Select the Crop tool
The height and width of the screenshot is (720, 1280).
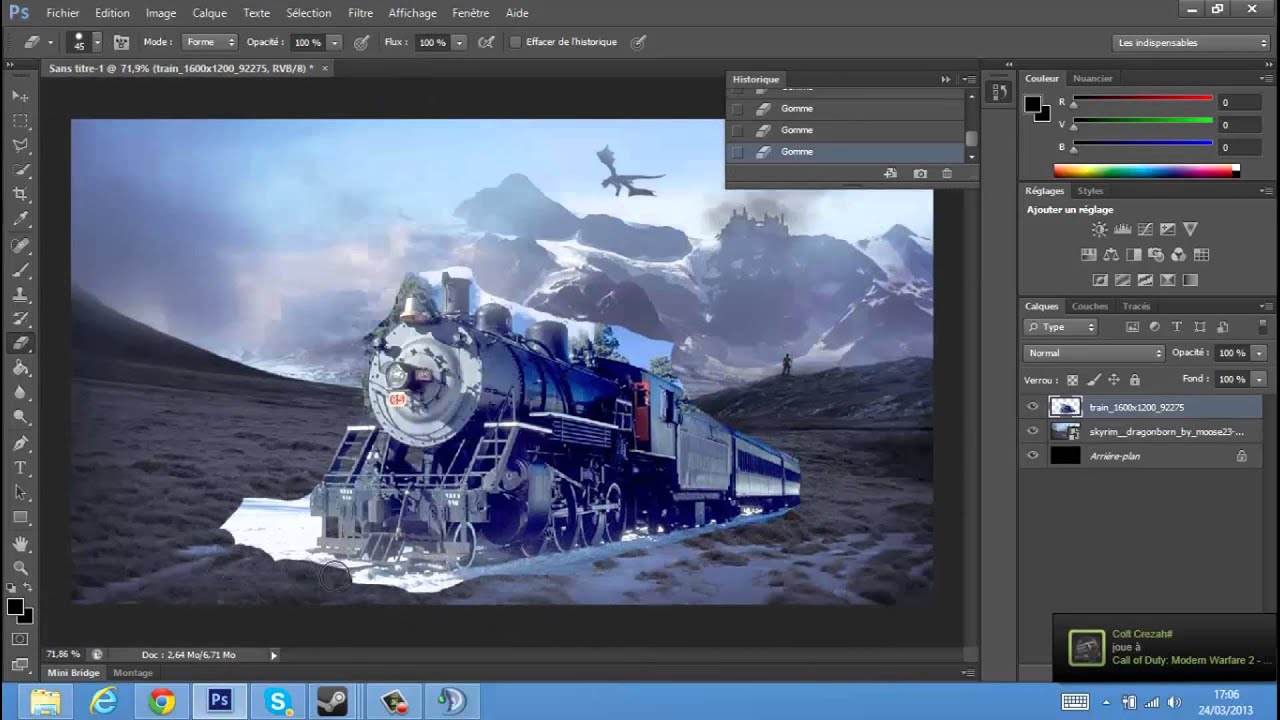(x=20, y=195)
